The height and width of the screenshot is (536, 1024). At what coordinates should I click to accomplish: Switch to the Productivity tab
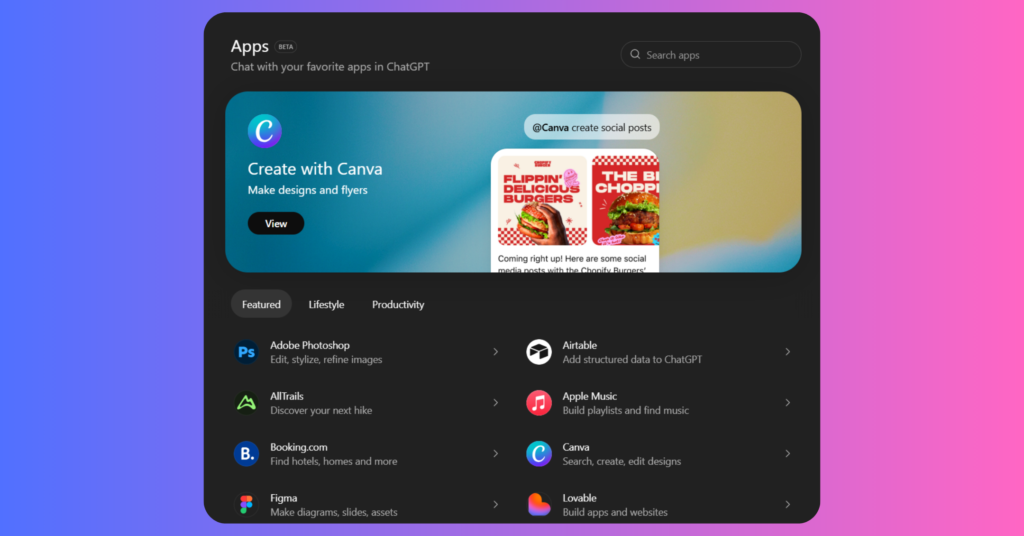coord(398,304)
